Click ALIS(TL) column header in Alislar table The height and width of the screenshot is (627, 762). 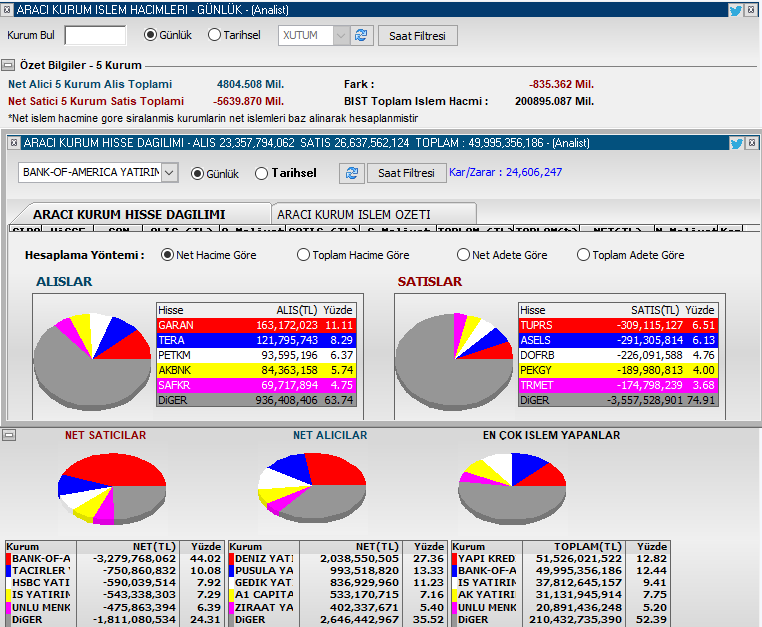coord(296,310)
